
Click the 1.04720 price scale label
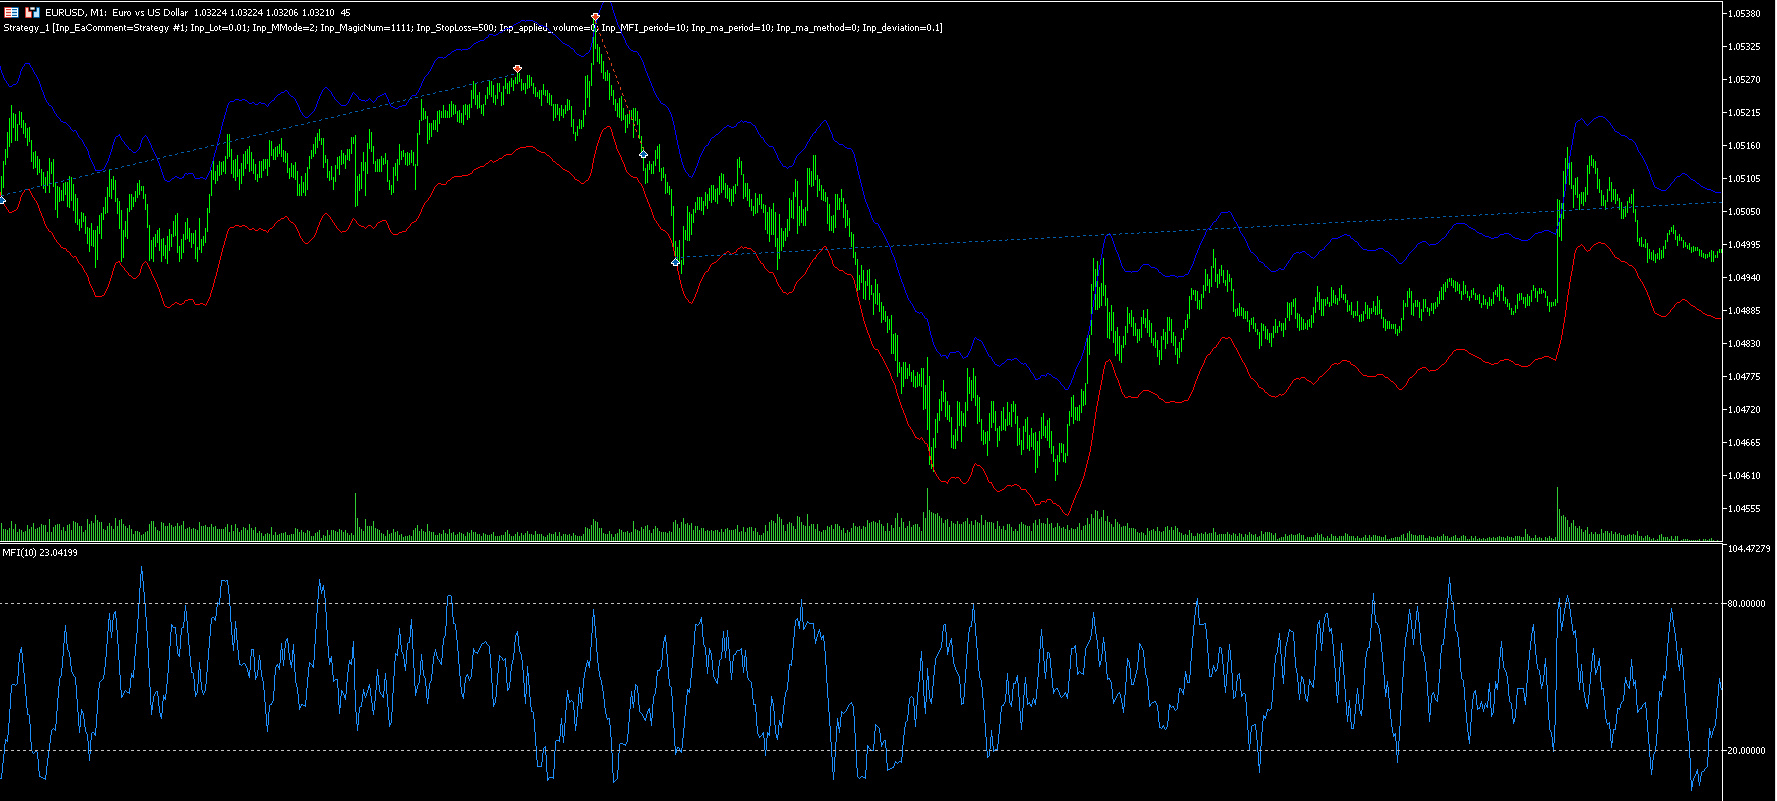point(1744,410)
